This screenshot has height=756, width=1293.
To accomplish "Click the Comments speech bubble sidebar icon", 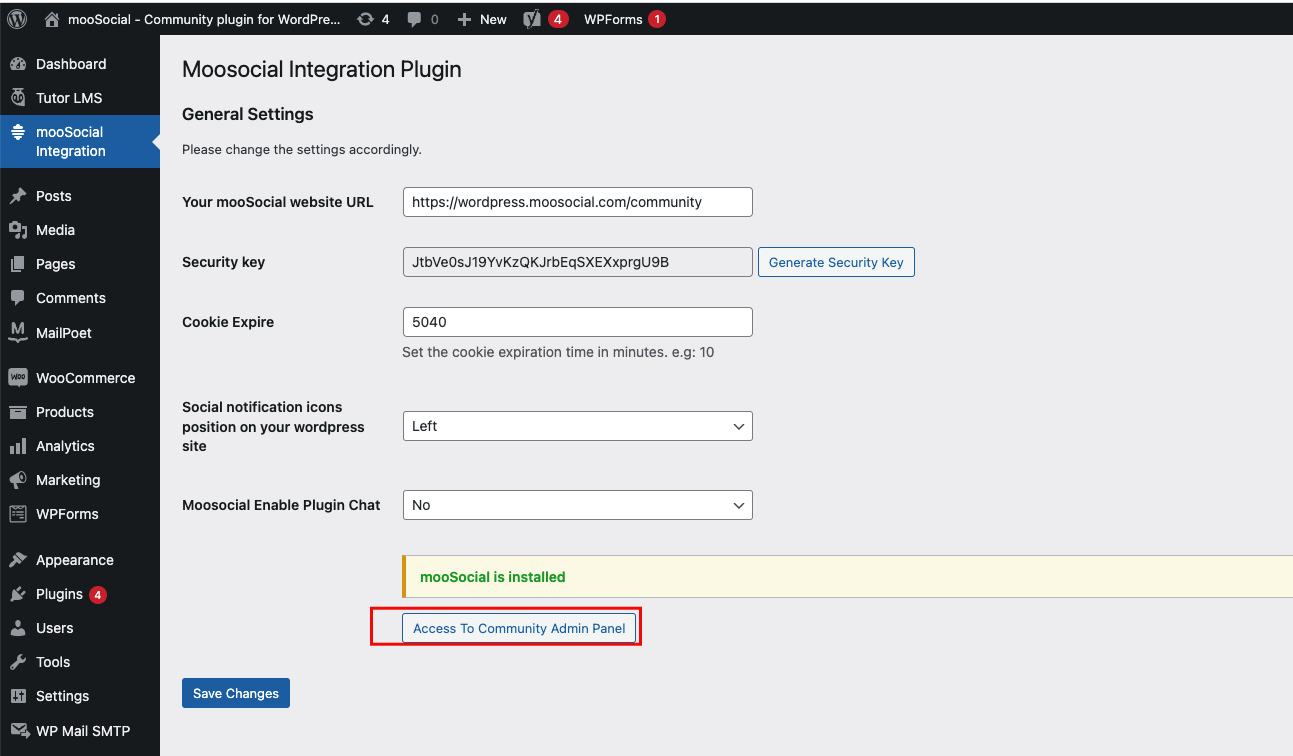I will tap(18, 298).
